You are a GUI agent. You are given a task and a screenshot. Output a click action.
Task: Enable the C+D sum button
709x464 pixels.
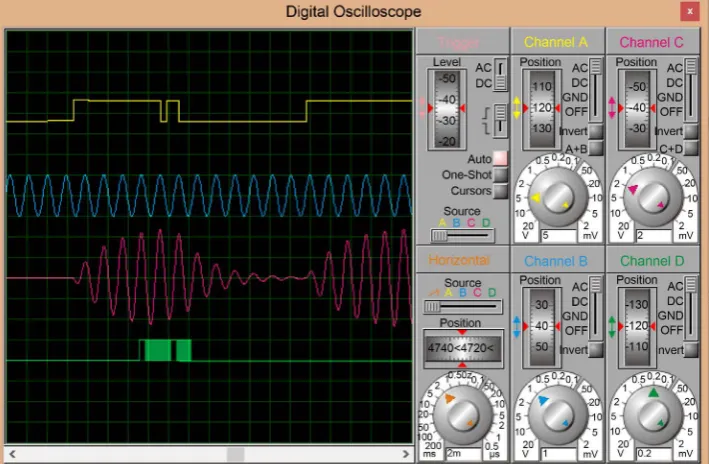[x=690, y=148]
